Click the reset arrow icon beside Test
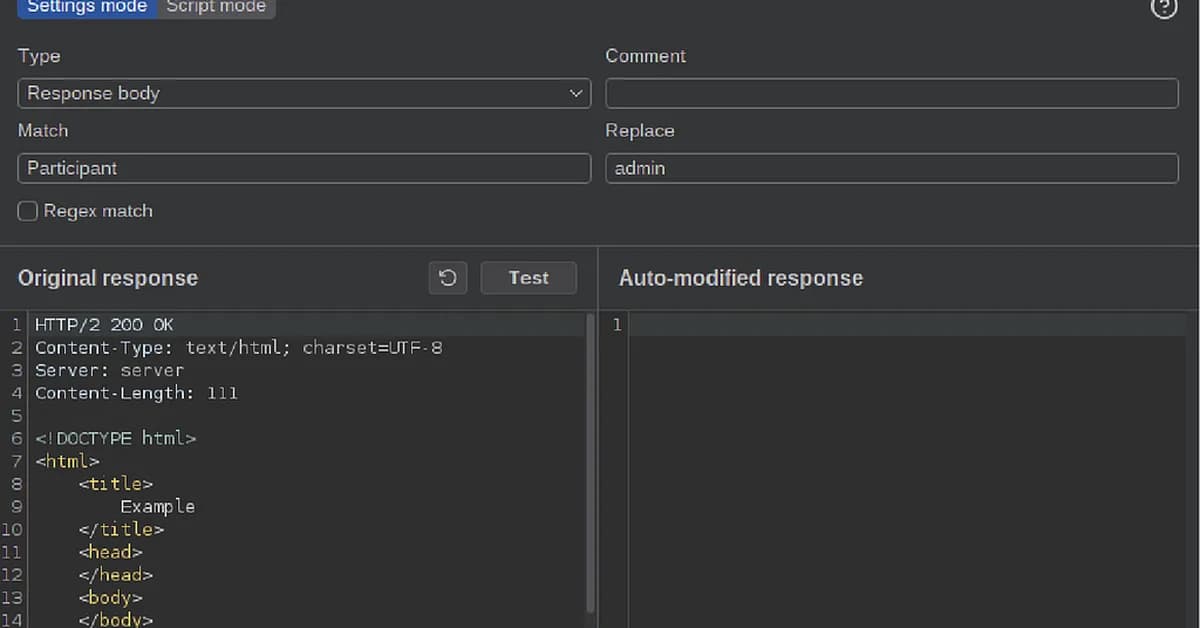 coord(448,278)
